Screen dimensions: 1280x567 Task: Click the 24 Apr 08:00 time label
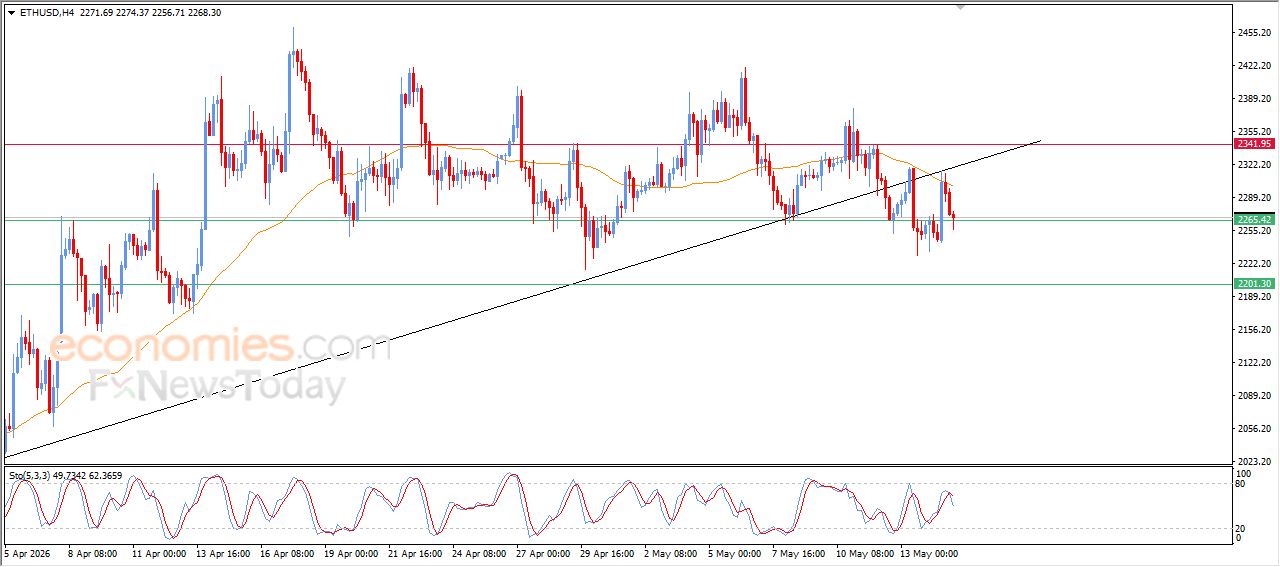[481, 552]
